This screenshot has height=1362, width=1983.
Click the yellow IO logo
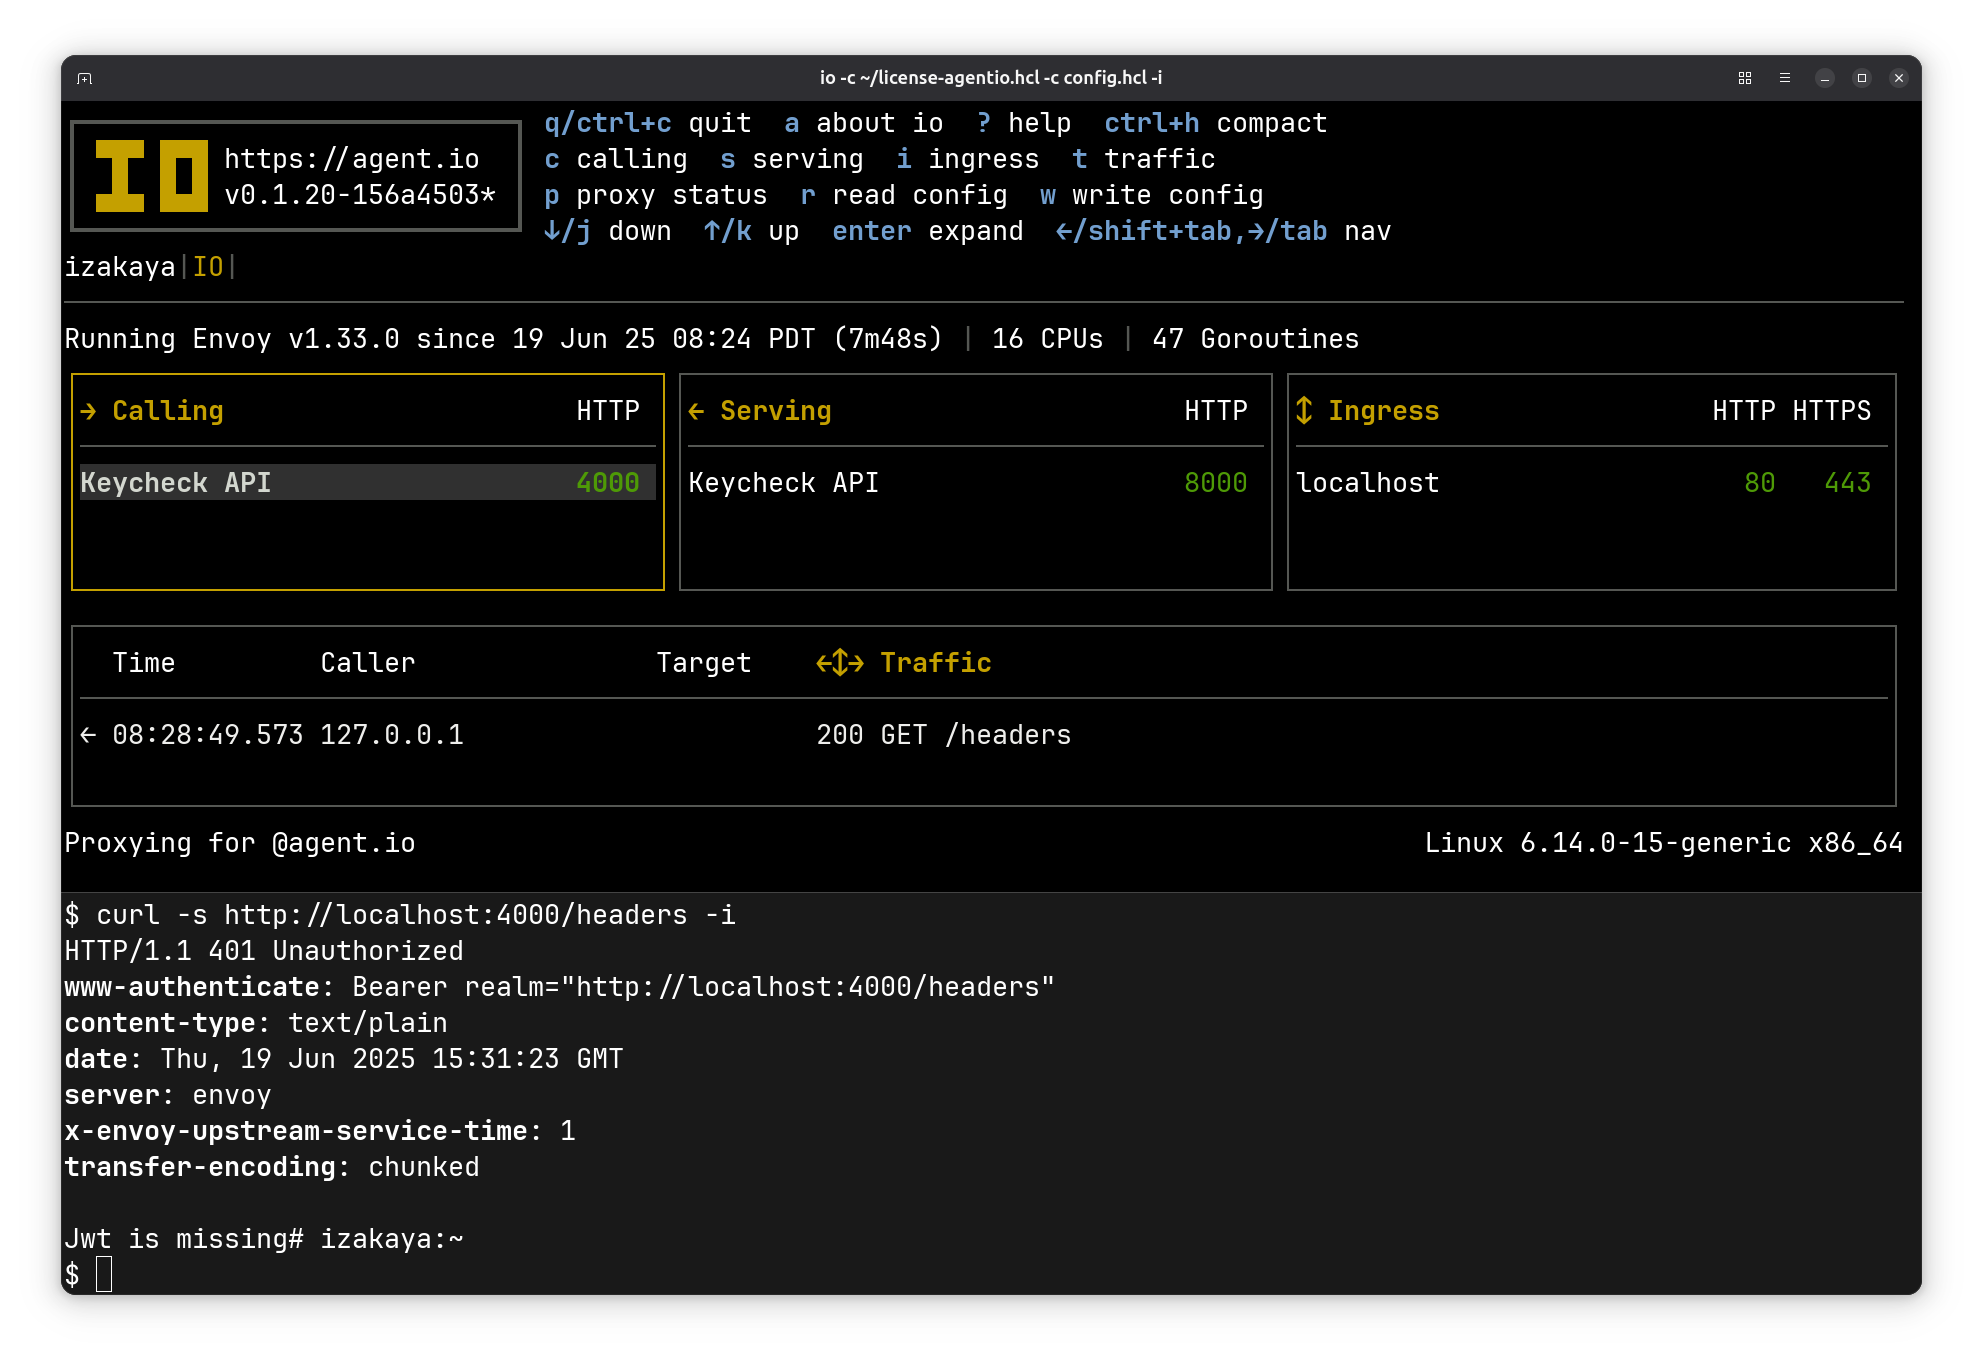152,176
